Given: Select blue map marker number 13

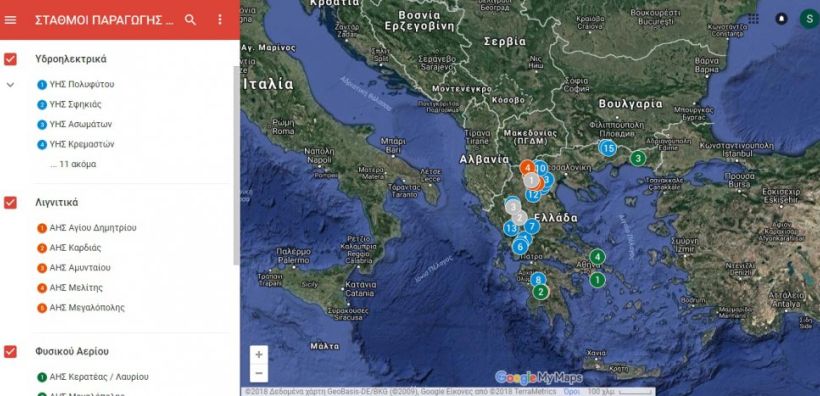Looking at the screenshot, I should click(511, 228).
